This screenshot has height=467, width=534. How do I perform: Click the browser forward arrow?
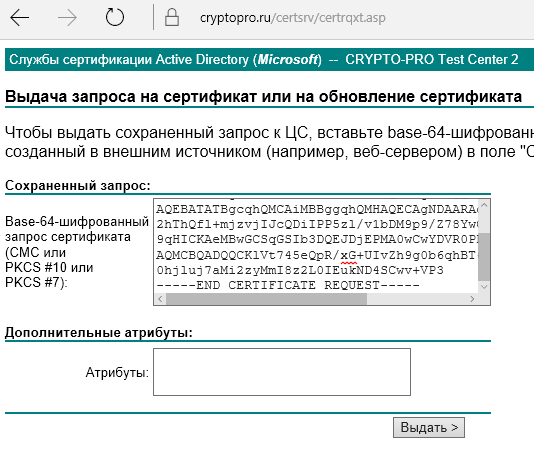[x=67, y=17]
